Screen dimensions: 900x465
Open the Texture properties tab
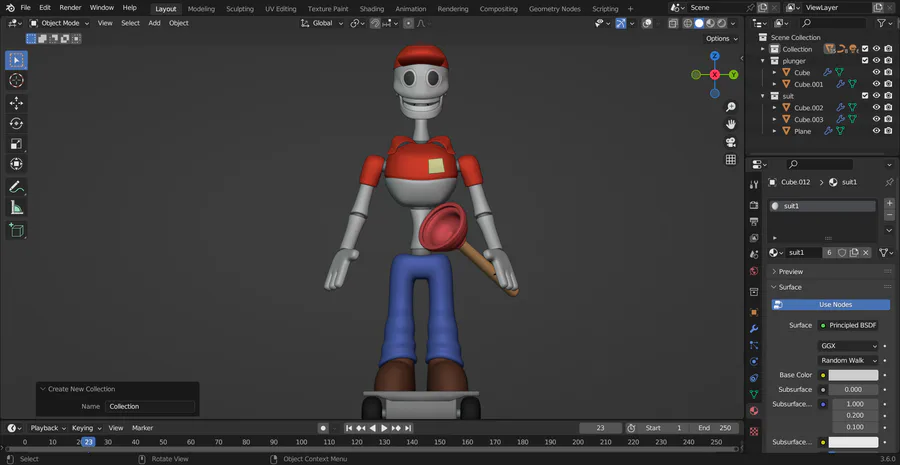(x=754, y=431)
